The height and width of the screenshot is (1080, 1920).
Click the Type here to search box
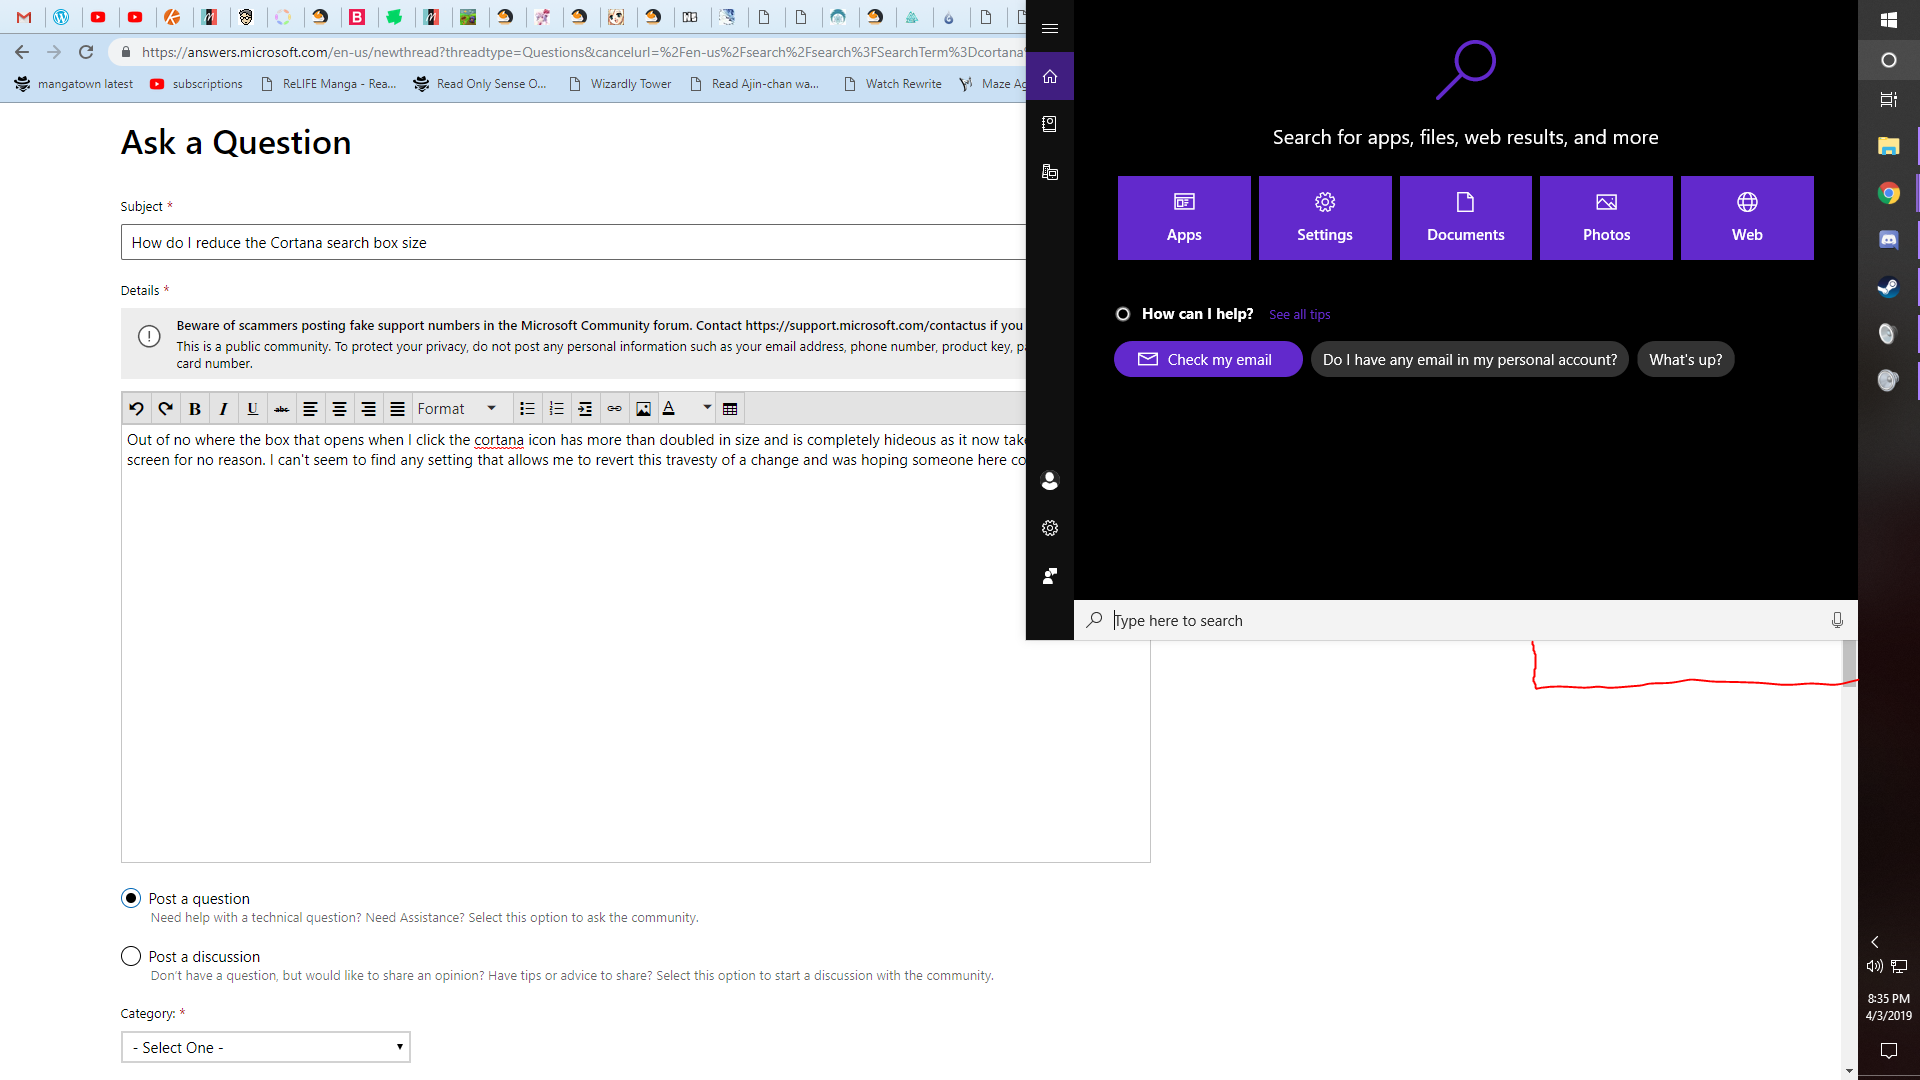point(1465,620)
